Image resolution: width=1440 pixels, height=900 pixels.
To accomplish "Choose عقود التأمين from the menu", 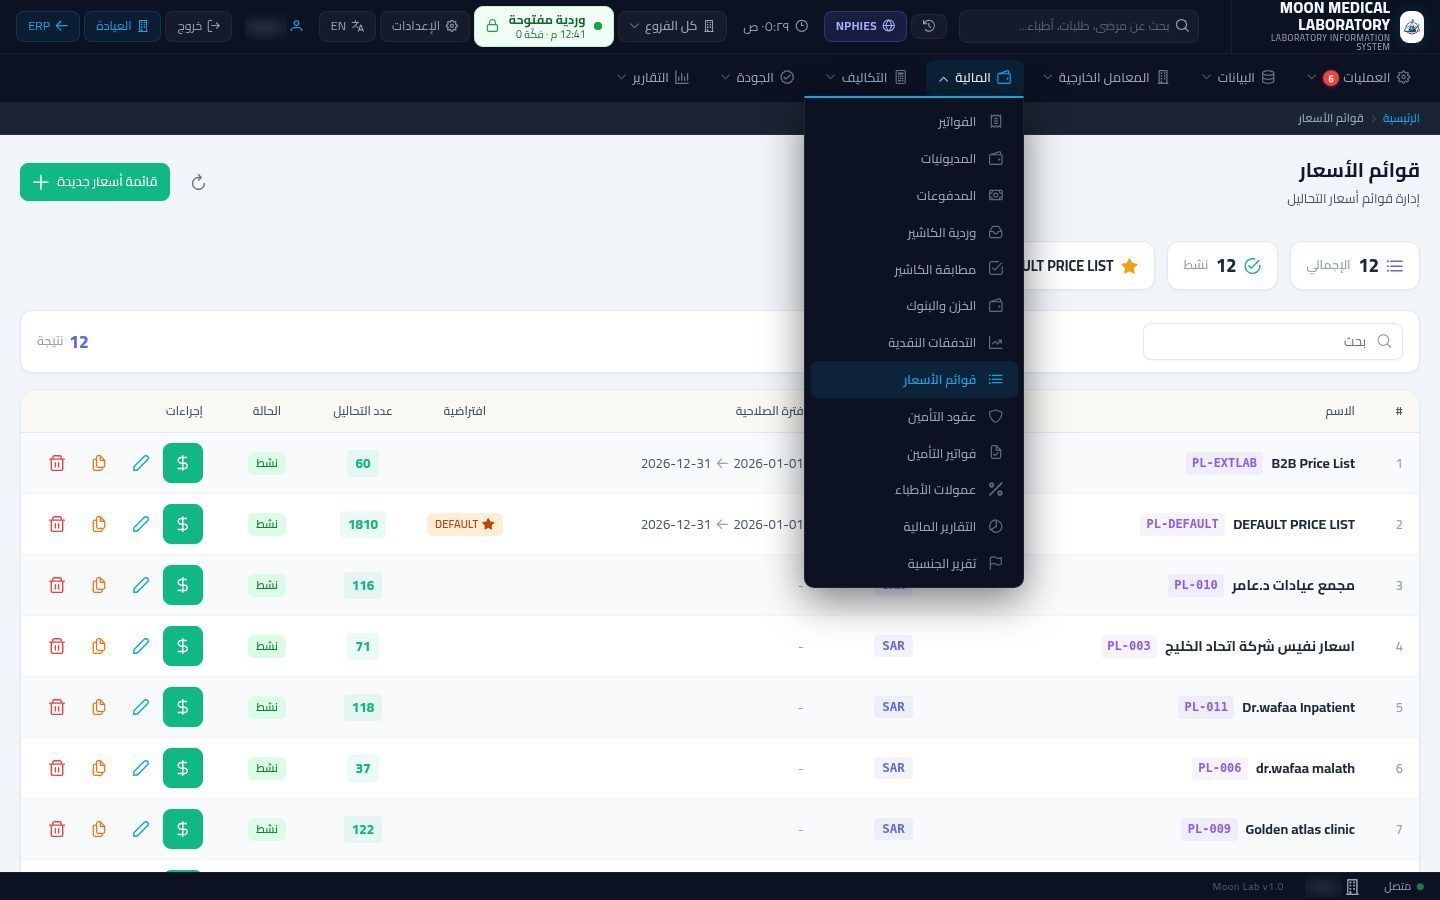I will 914,417.
